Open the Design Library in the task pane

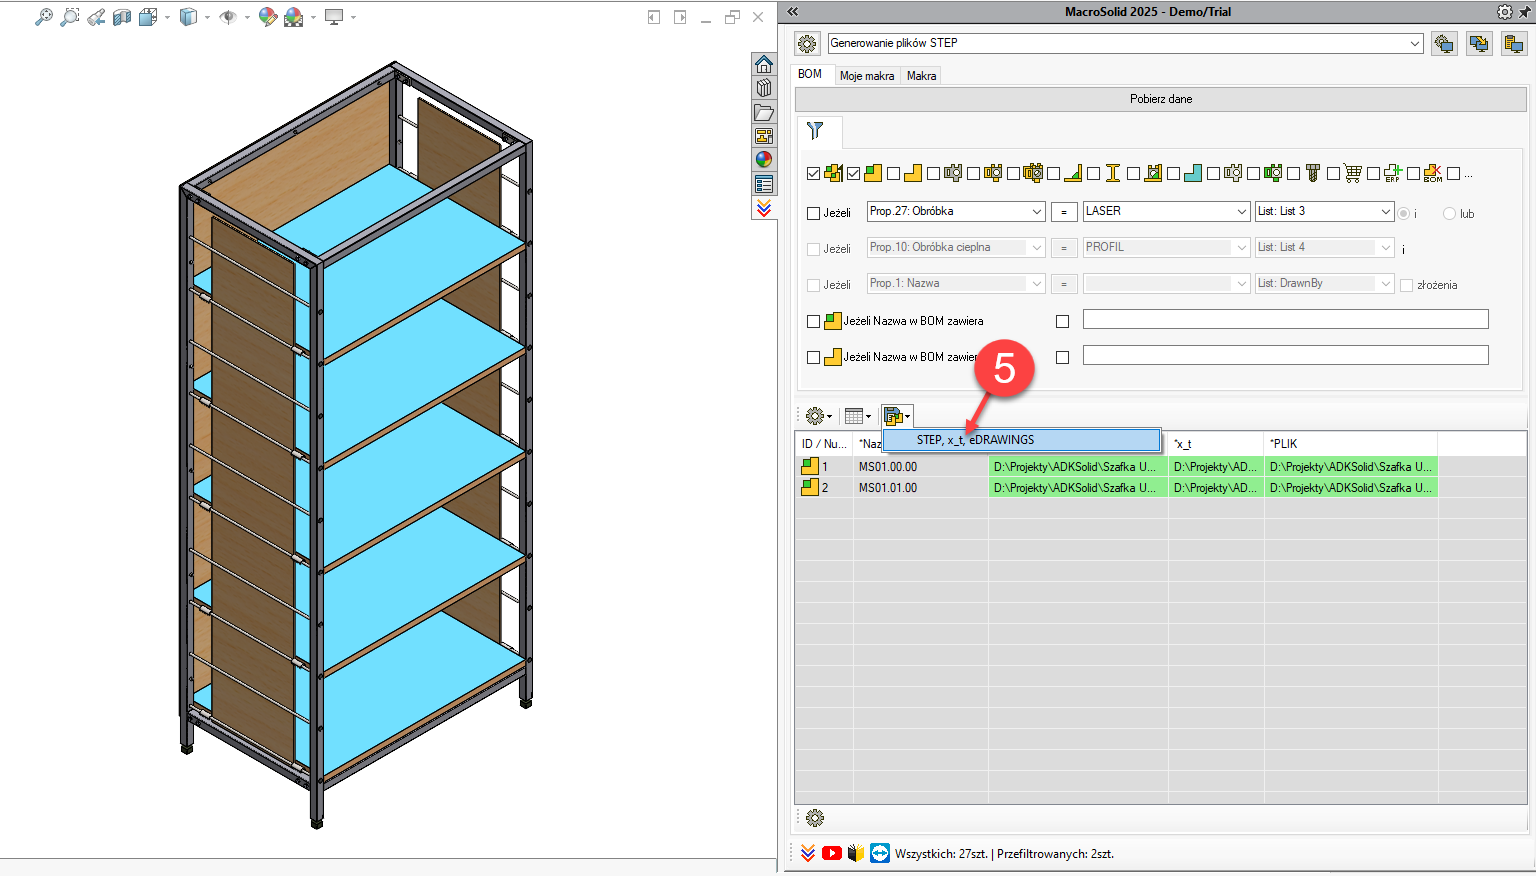764,88
